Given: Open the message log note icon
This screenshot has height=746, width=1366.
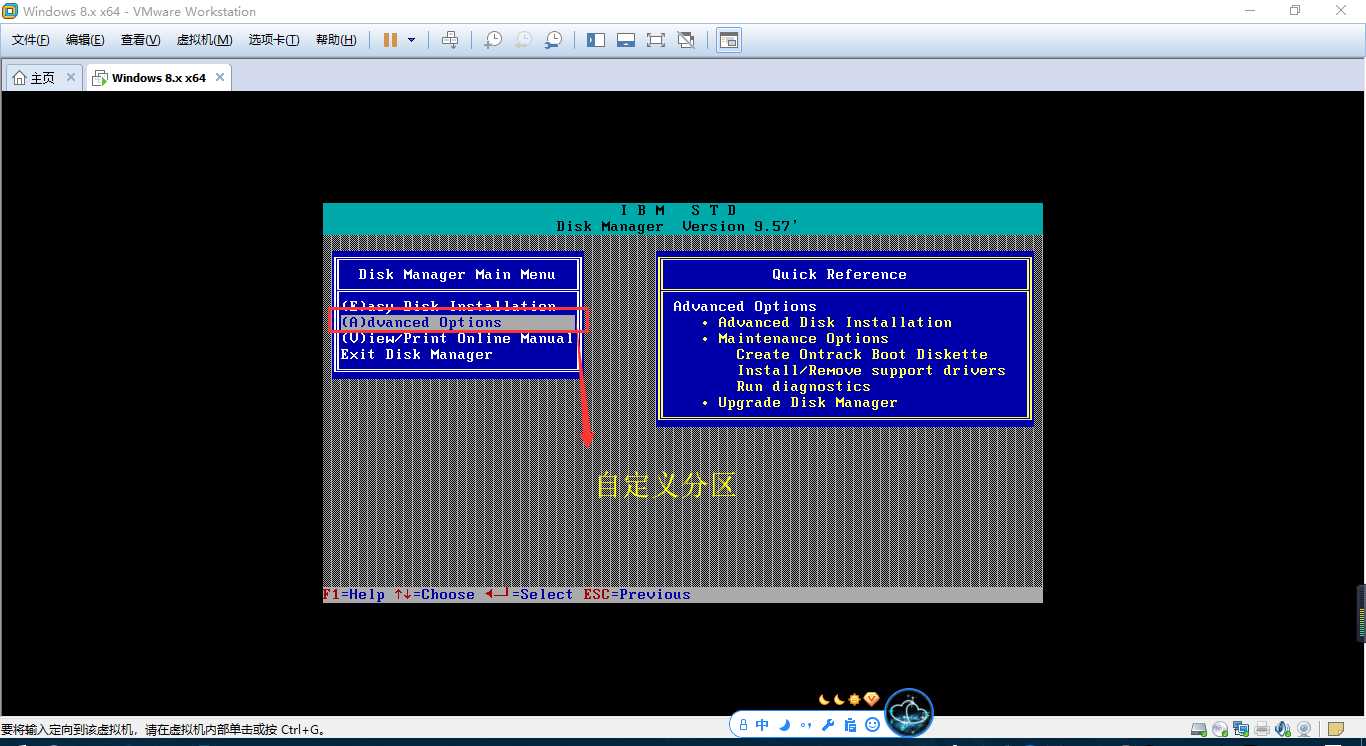Looking at the screenshot, I should click(x=1335, y=729).
